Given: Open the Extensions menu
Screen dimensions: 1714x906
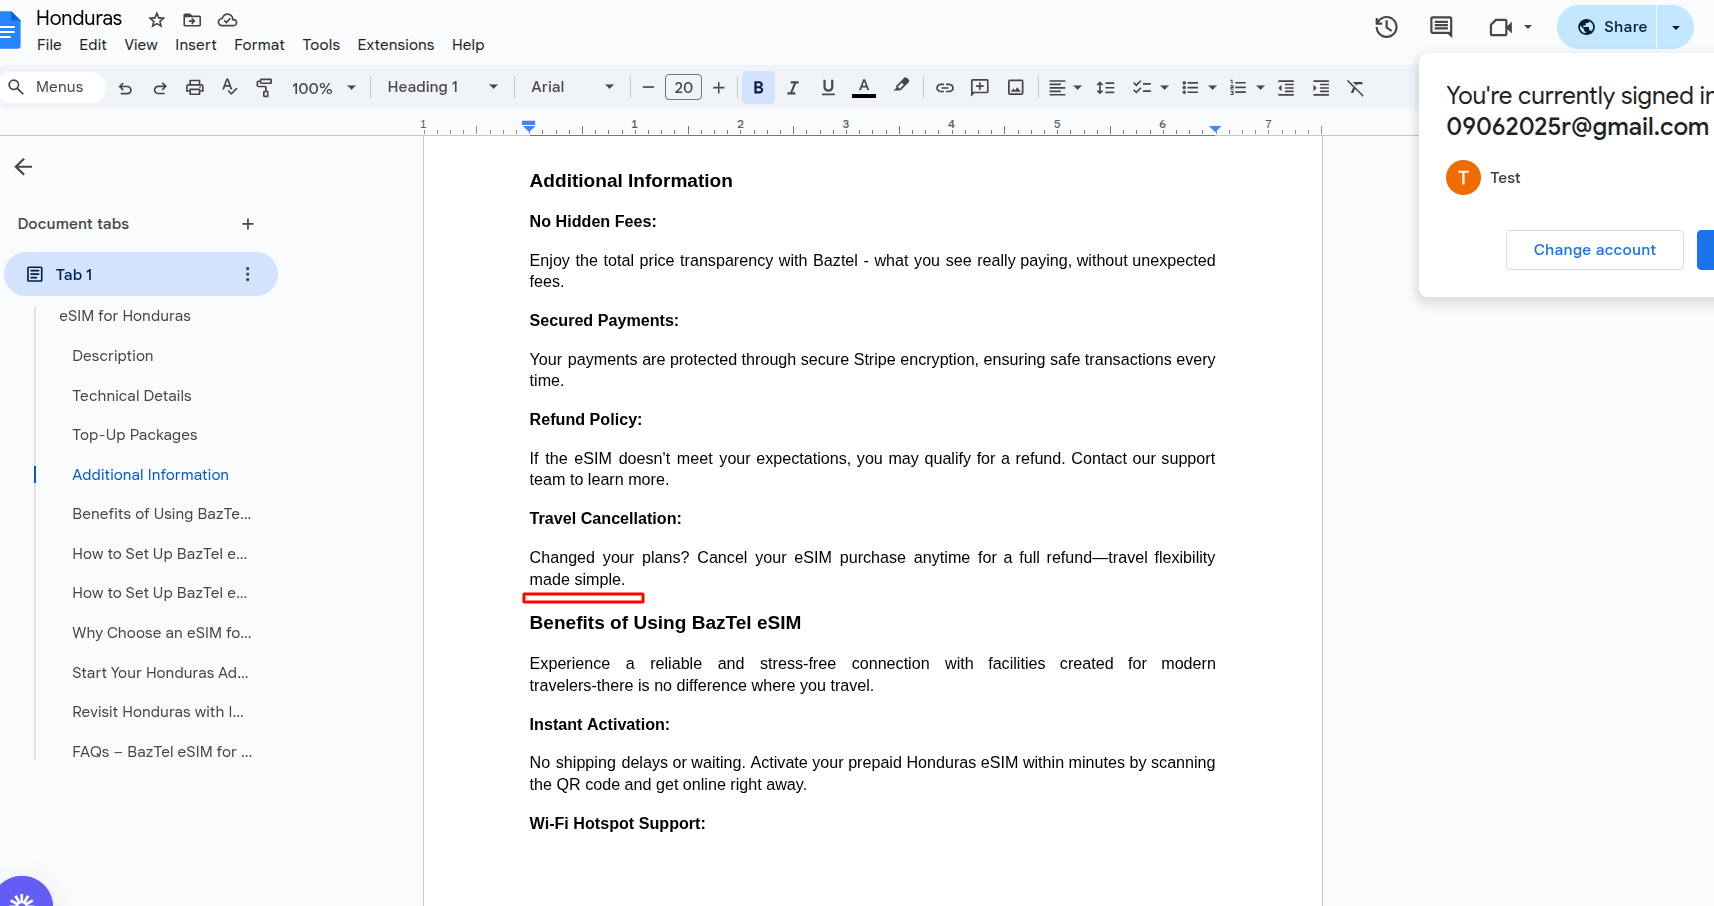Looking at the screenshot, I should 395,45.
